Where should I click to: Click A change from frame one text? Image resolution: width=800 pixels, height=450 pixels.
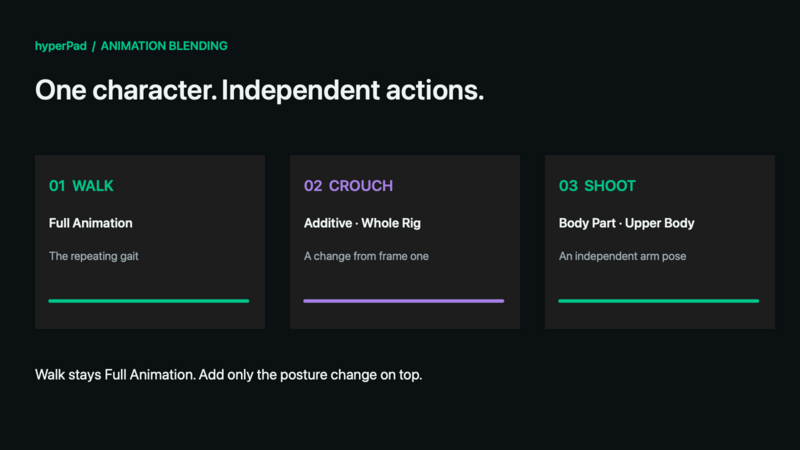pyautogui.click(x=366, y=256)
